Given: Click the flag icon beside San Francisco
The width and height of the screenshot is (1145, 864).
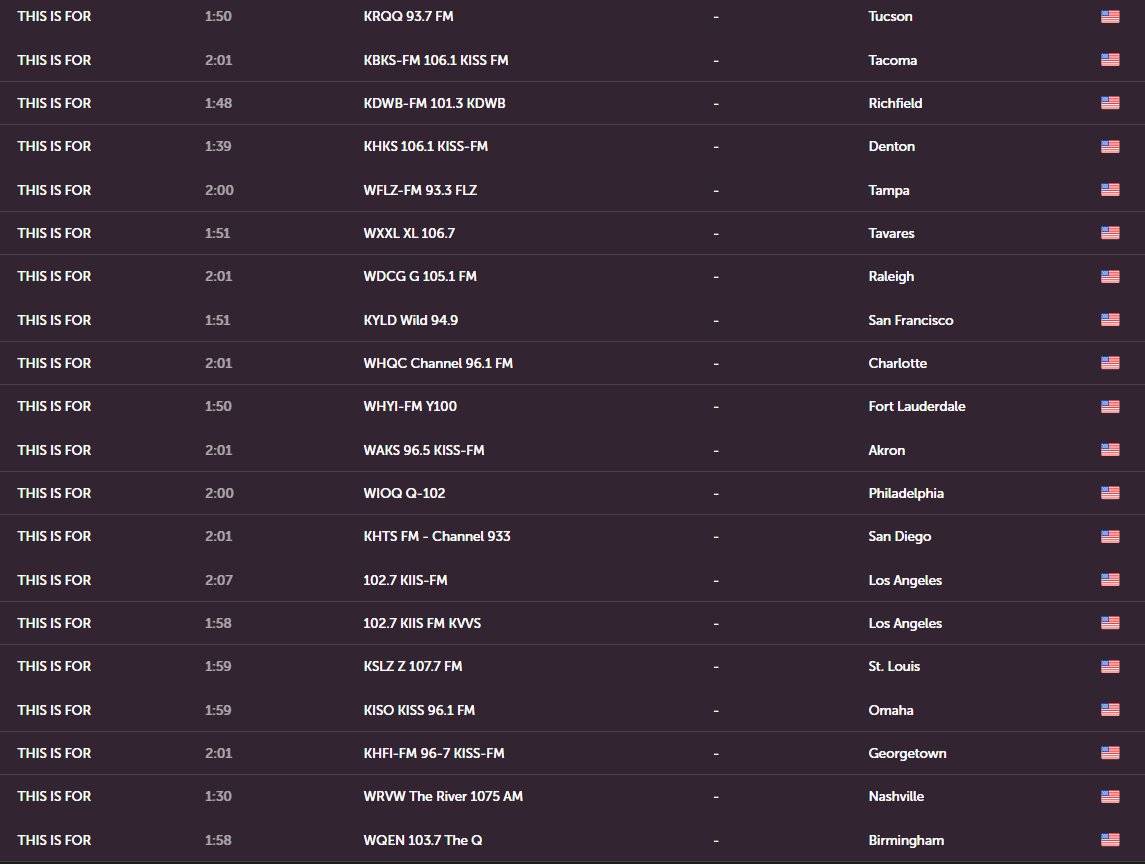Looking at the screenshot, I should pyautogui.click(x=1110, y=320).
